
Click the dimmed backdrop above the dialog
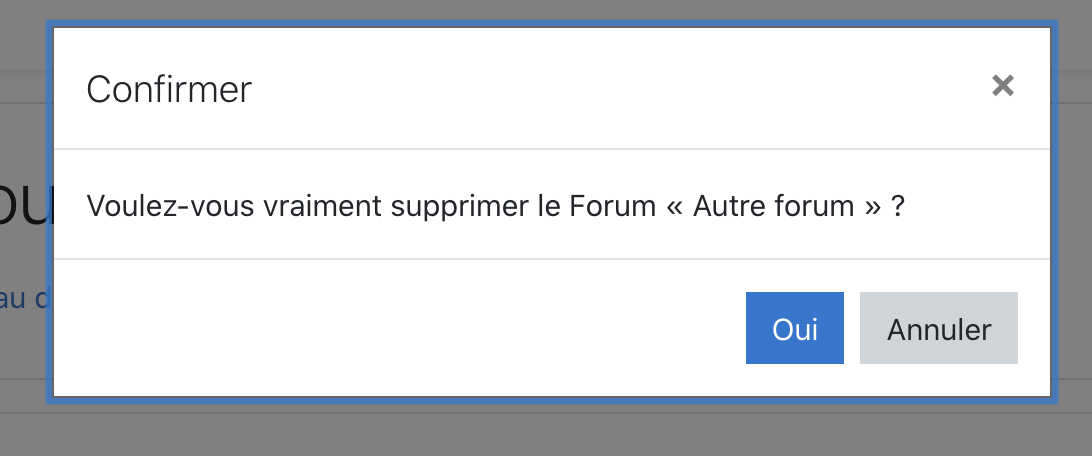(x=546, y=10)
